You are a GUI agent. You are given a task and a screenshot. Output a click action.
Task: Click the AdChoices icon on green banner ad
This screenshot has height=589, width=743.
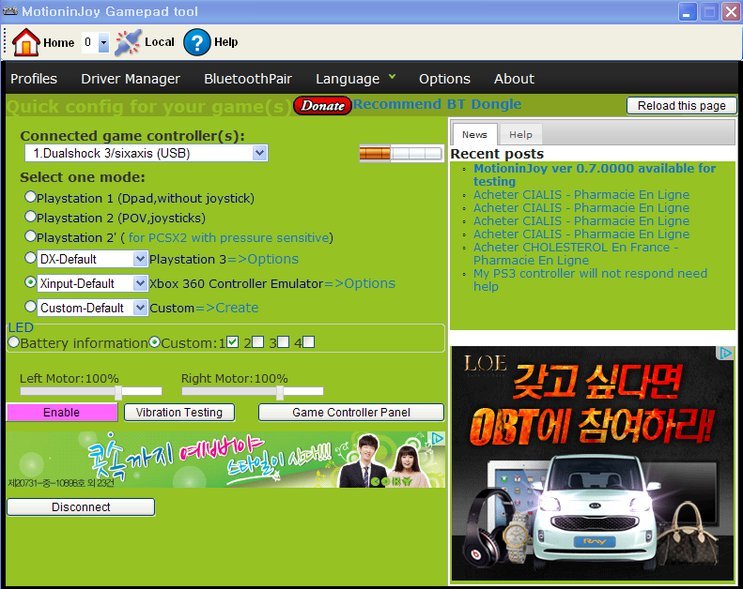tap(438, 438)
